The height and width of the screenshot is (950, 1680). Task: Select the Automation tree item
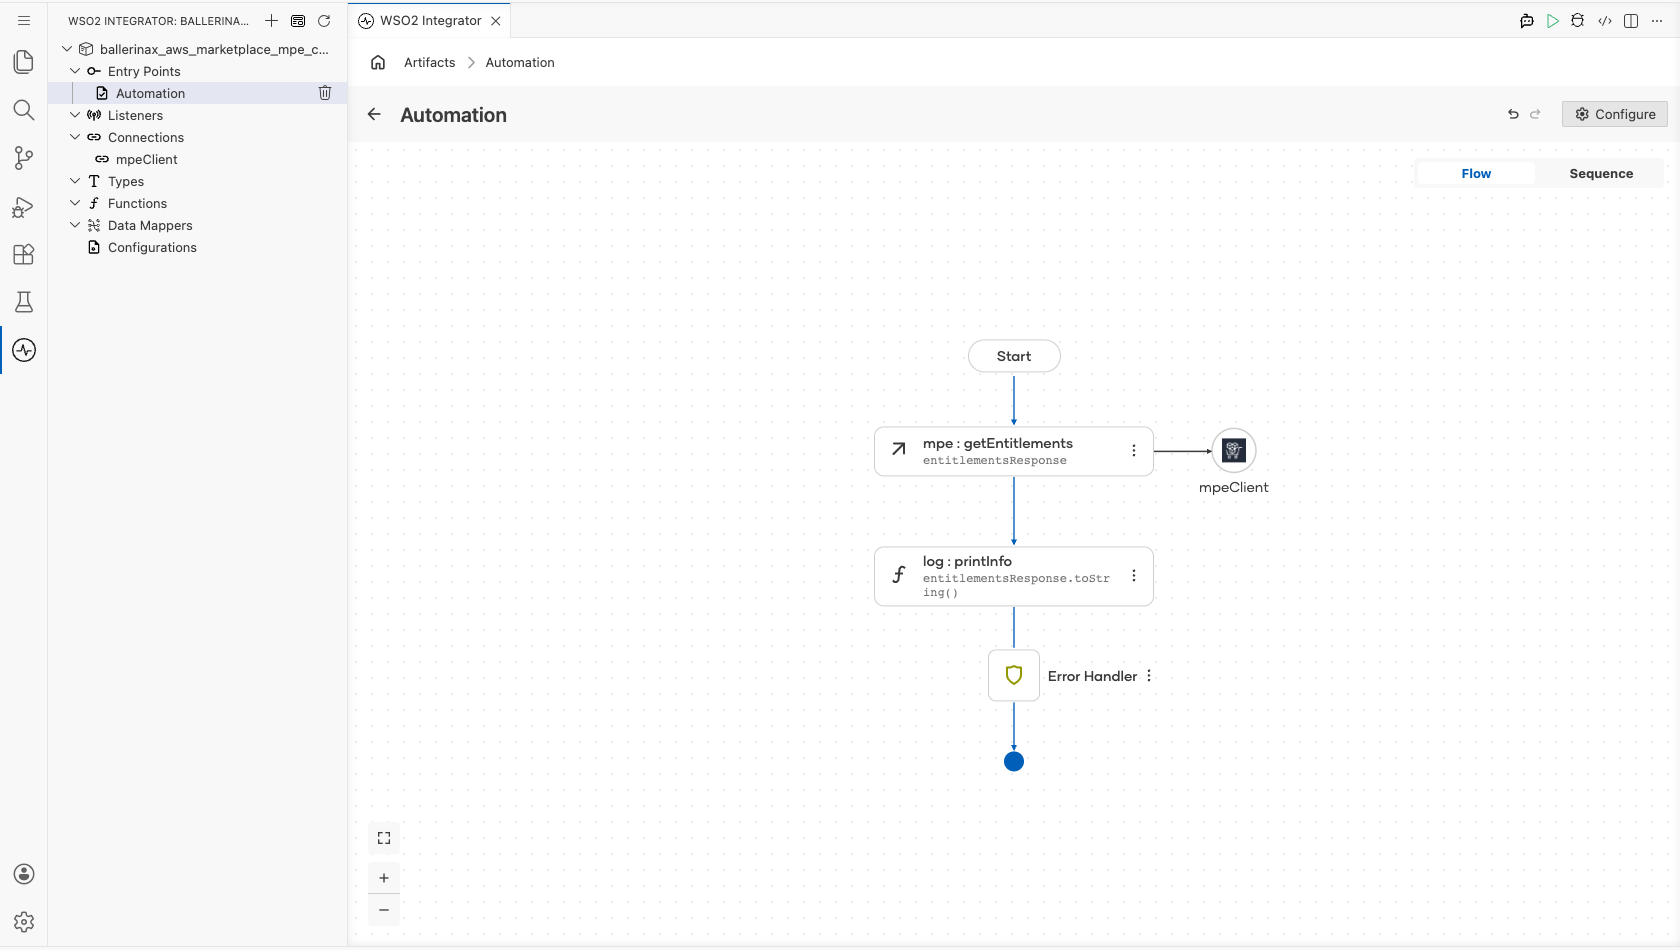click(198, 93)
